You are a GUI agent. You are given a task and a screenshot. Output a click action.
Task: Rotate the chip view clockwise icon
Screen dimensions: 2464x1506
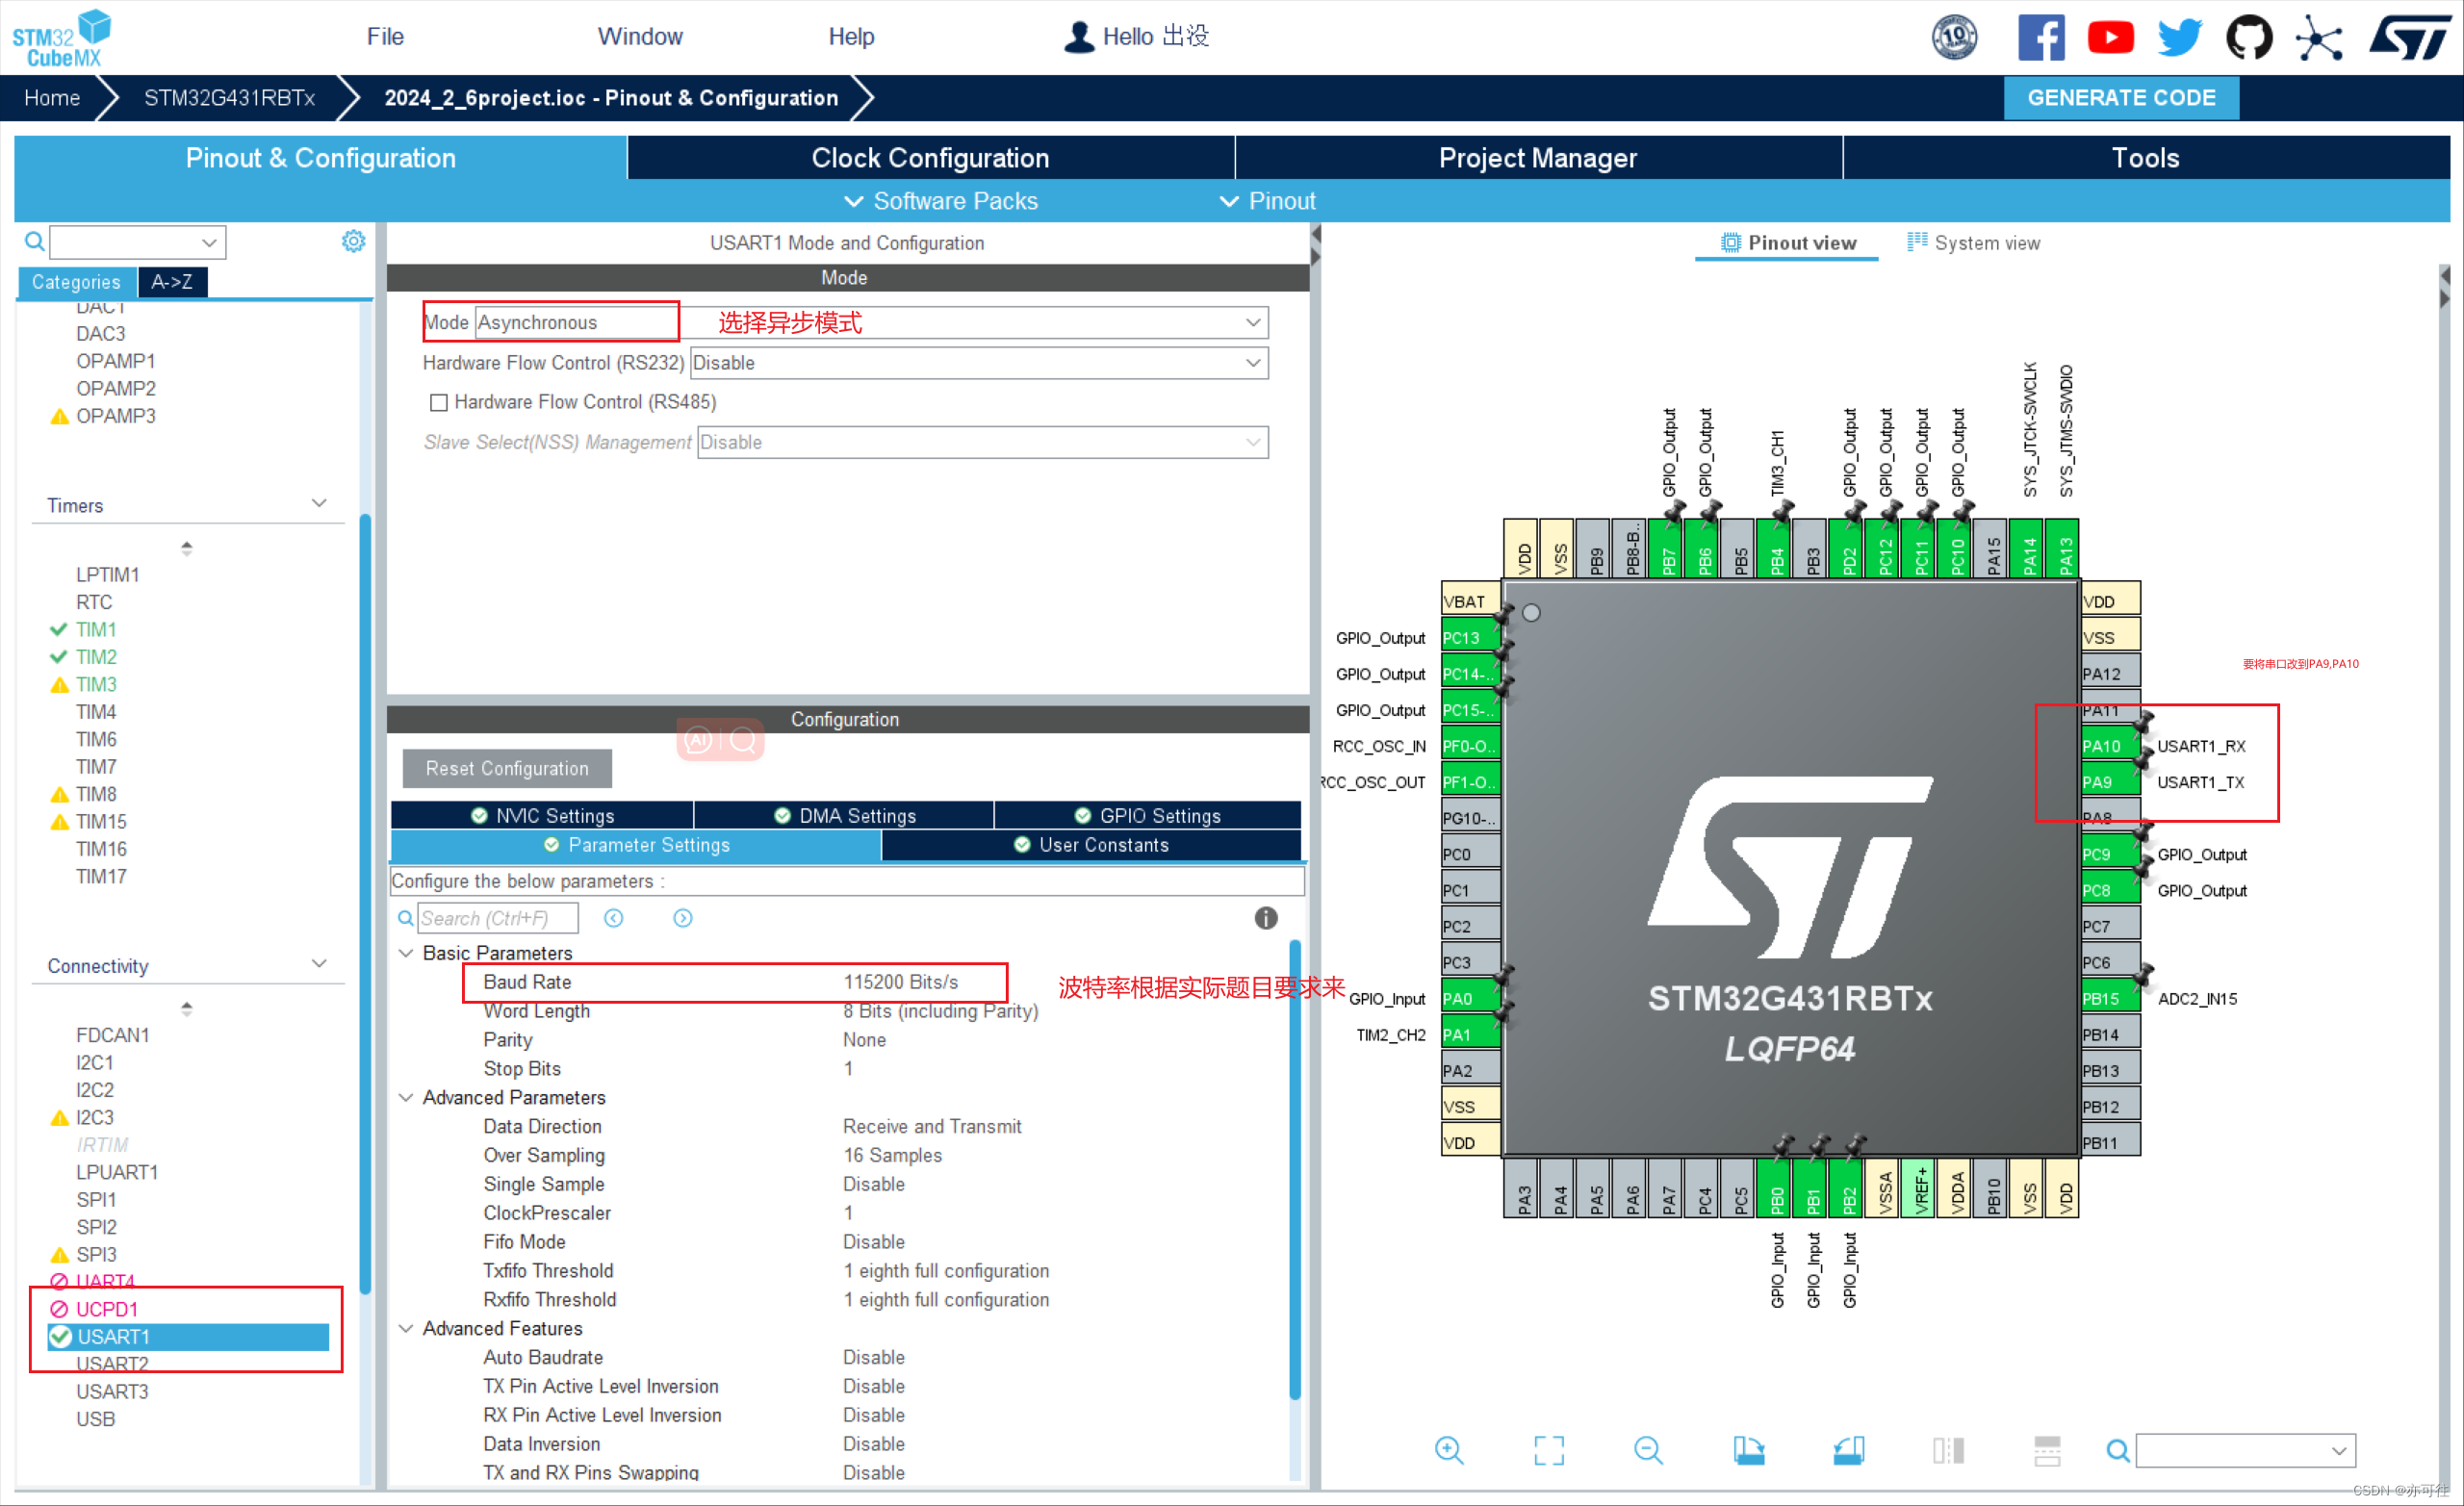click(1749, 1450)
